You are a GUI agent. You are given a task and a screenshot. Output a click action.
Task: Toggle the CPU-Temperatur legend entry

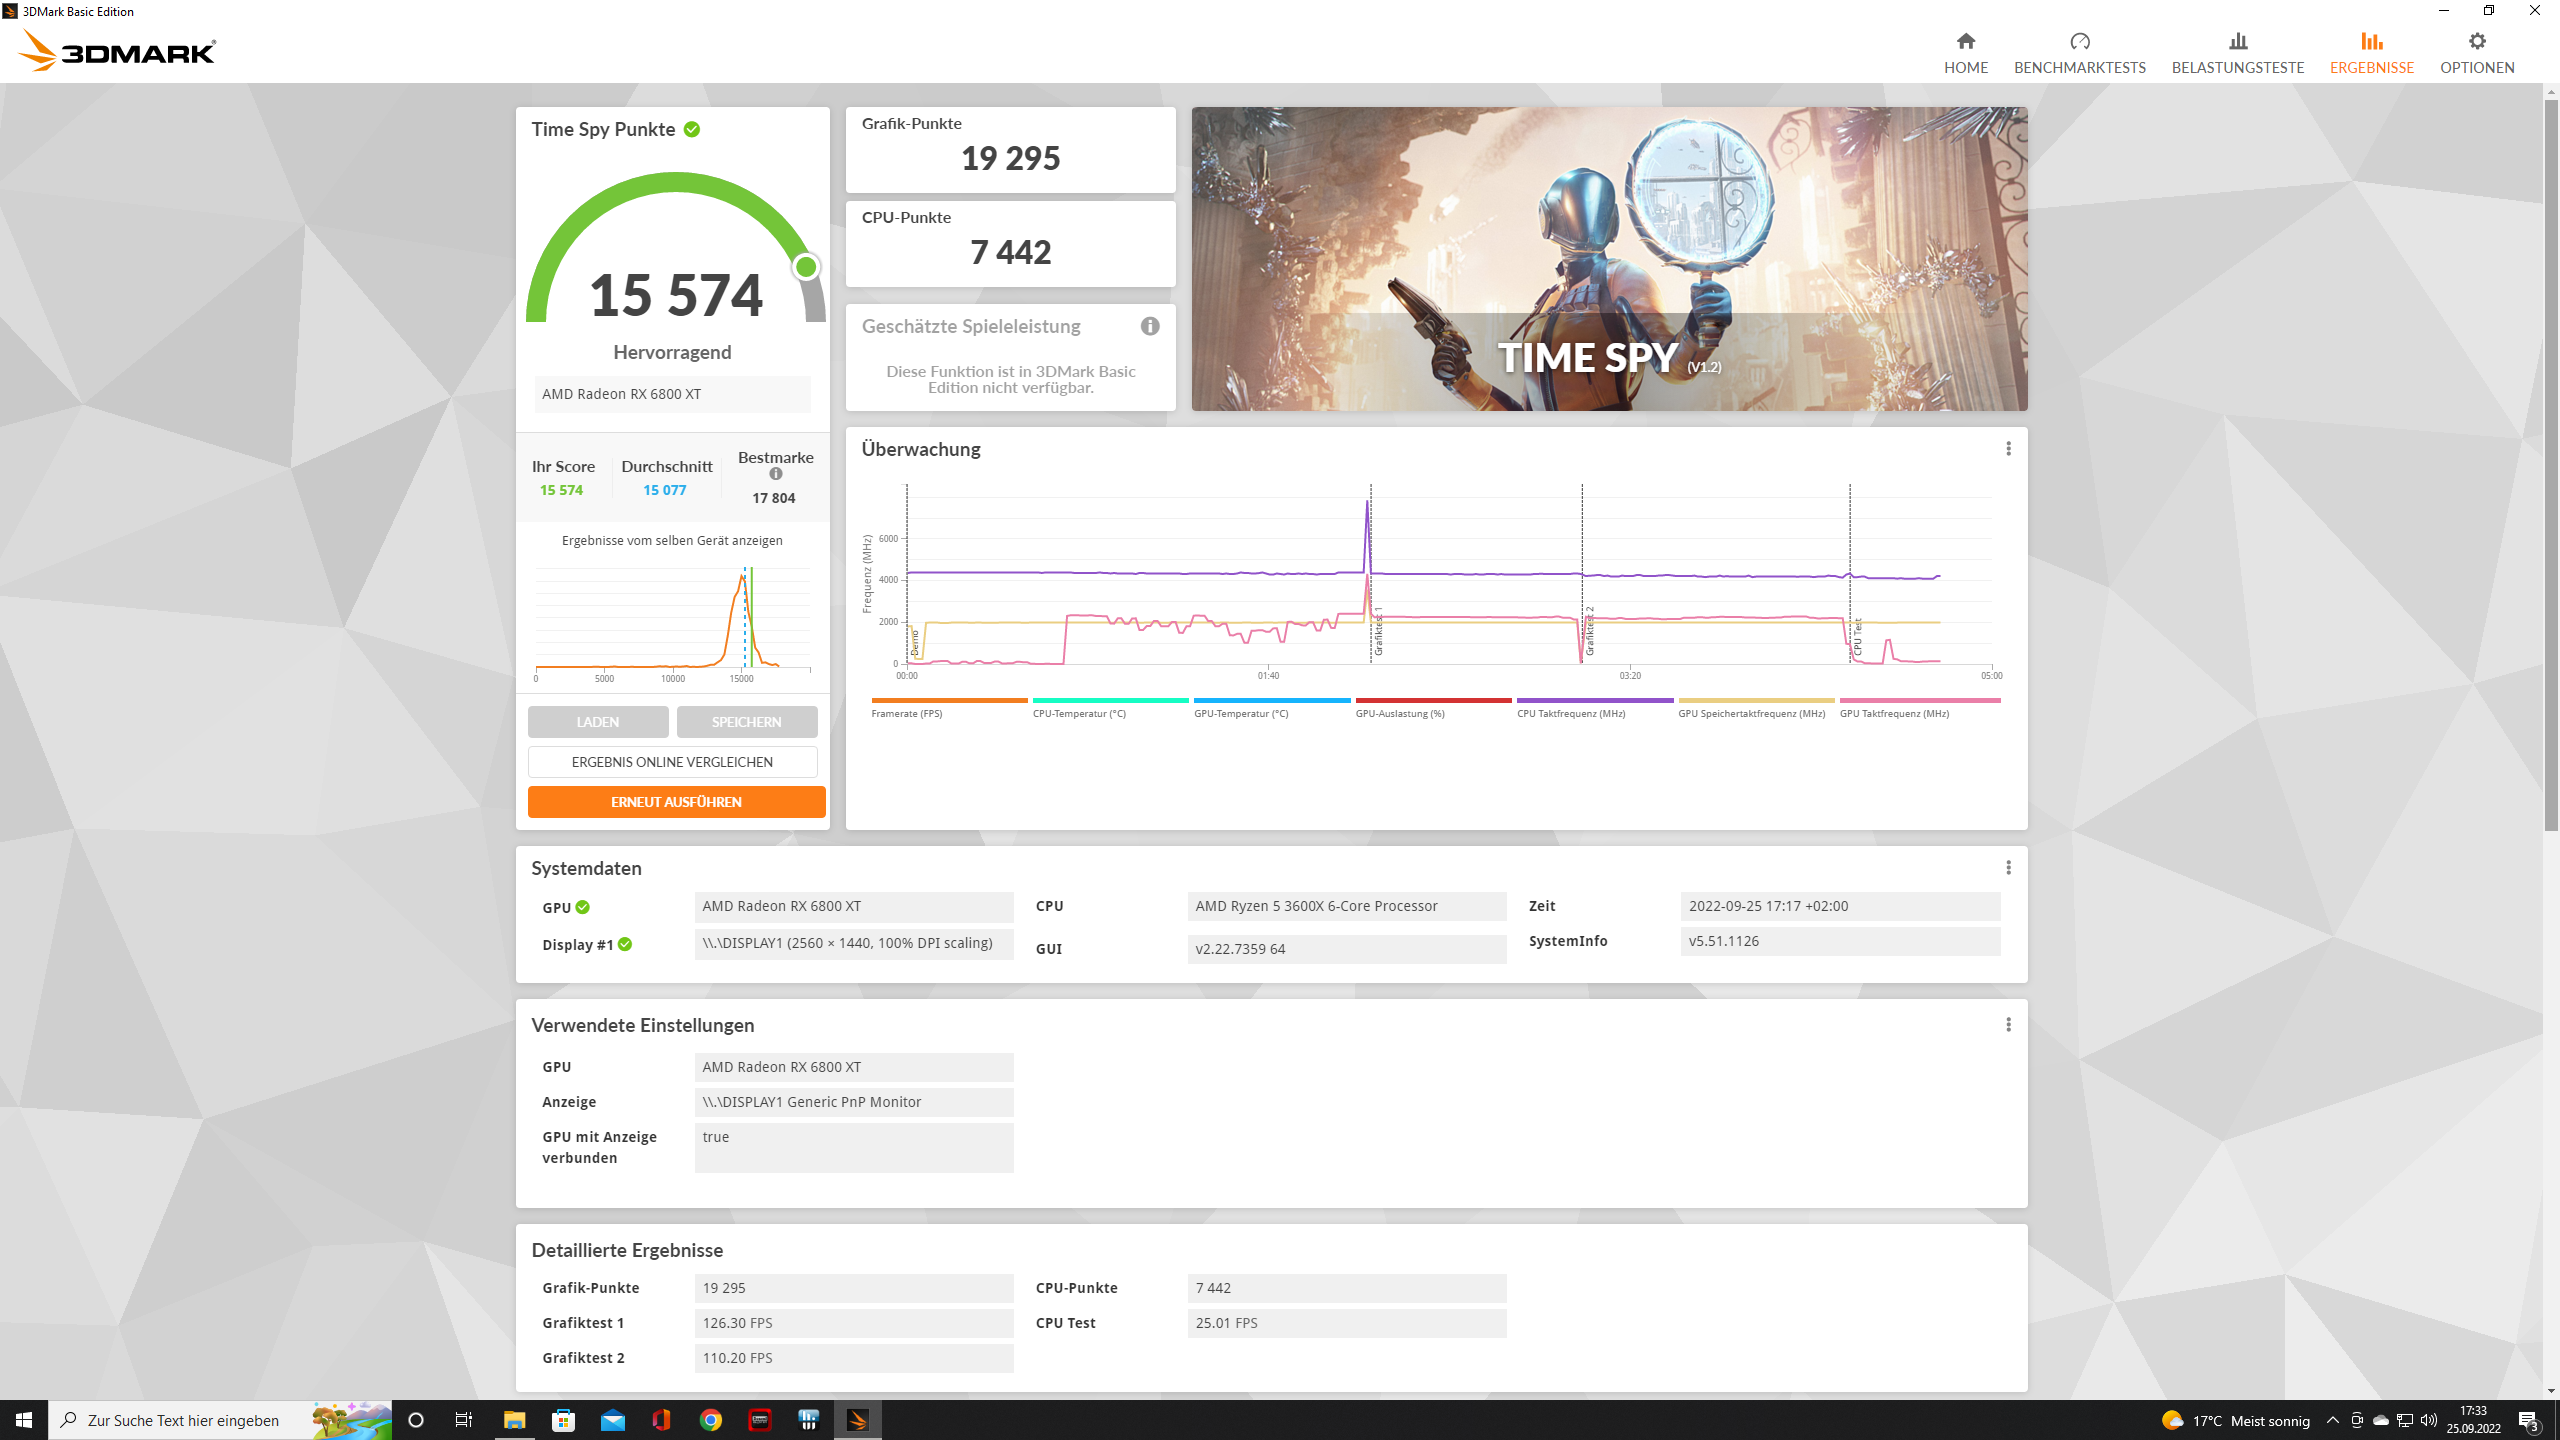tap(1080, 713)
